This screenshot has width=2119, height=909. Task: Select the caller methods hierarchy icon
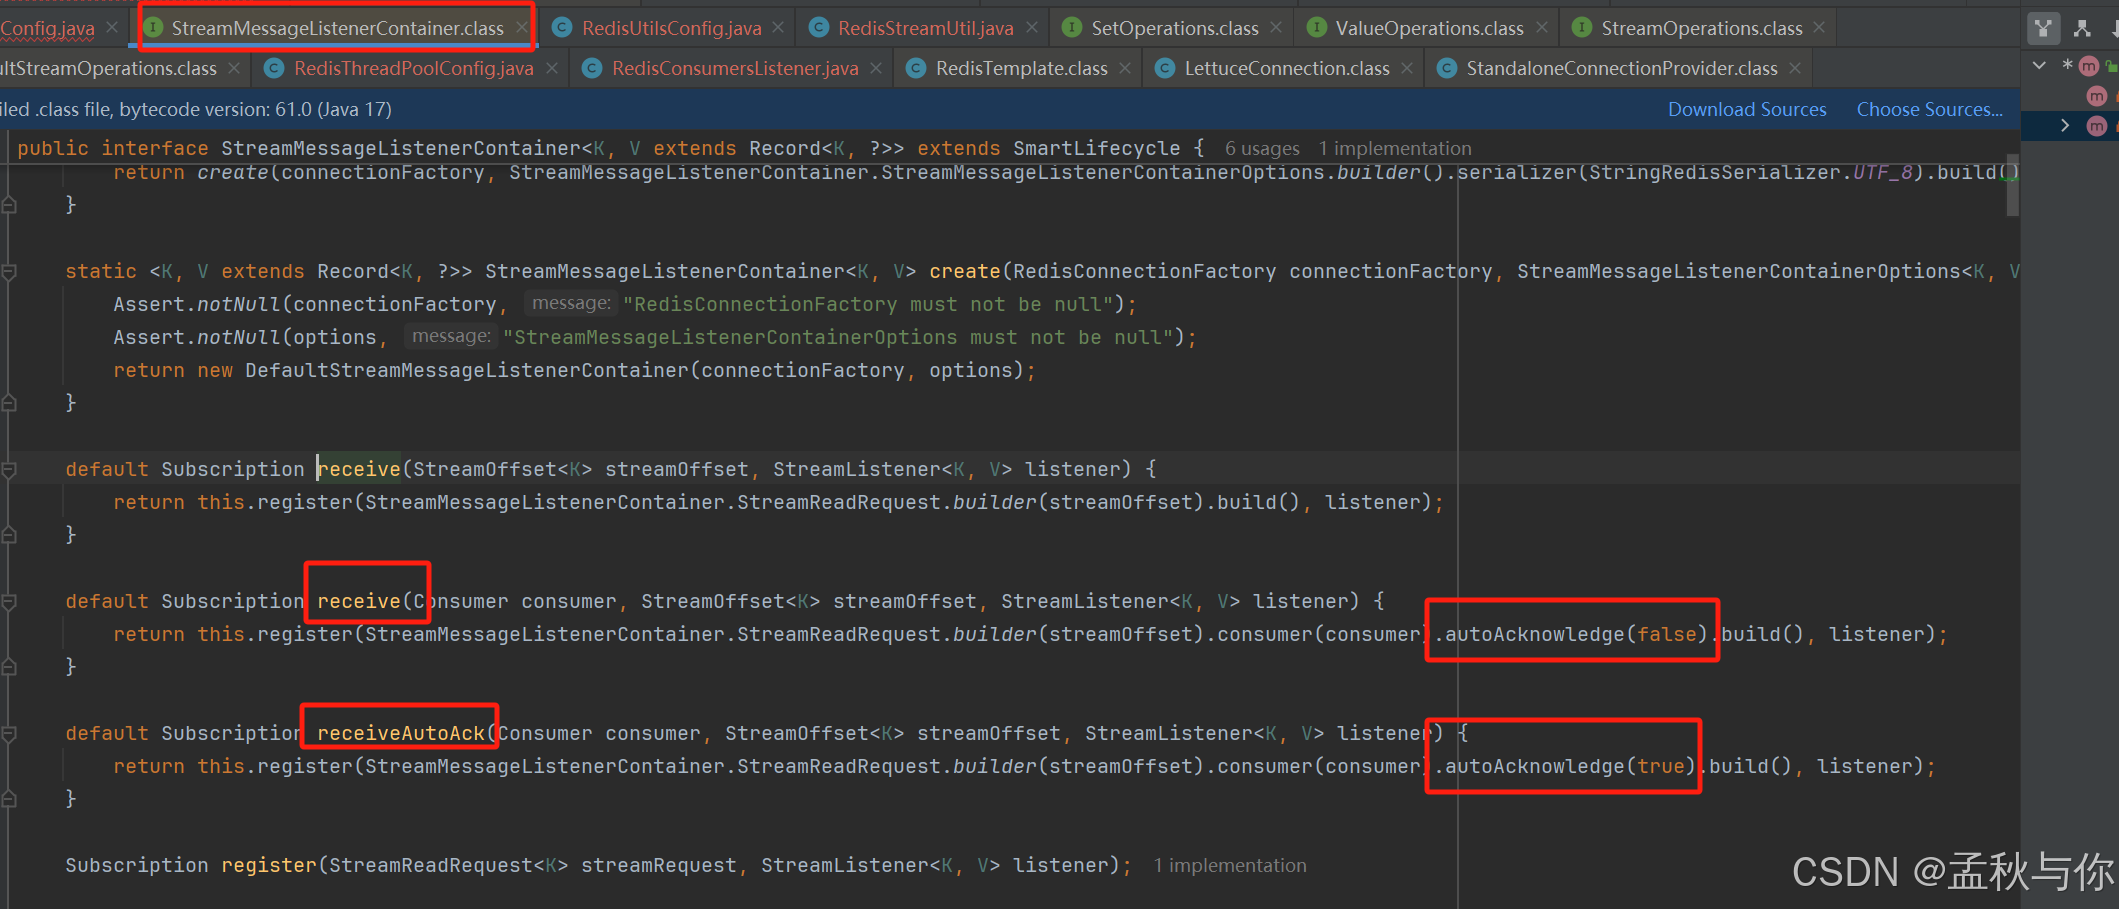click(x=2044, y=28)
